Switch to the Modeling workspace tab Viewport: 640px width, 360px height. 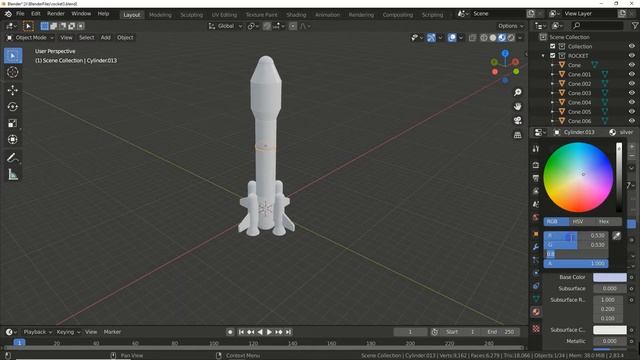pos(160,15)
